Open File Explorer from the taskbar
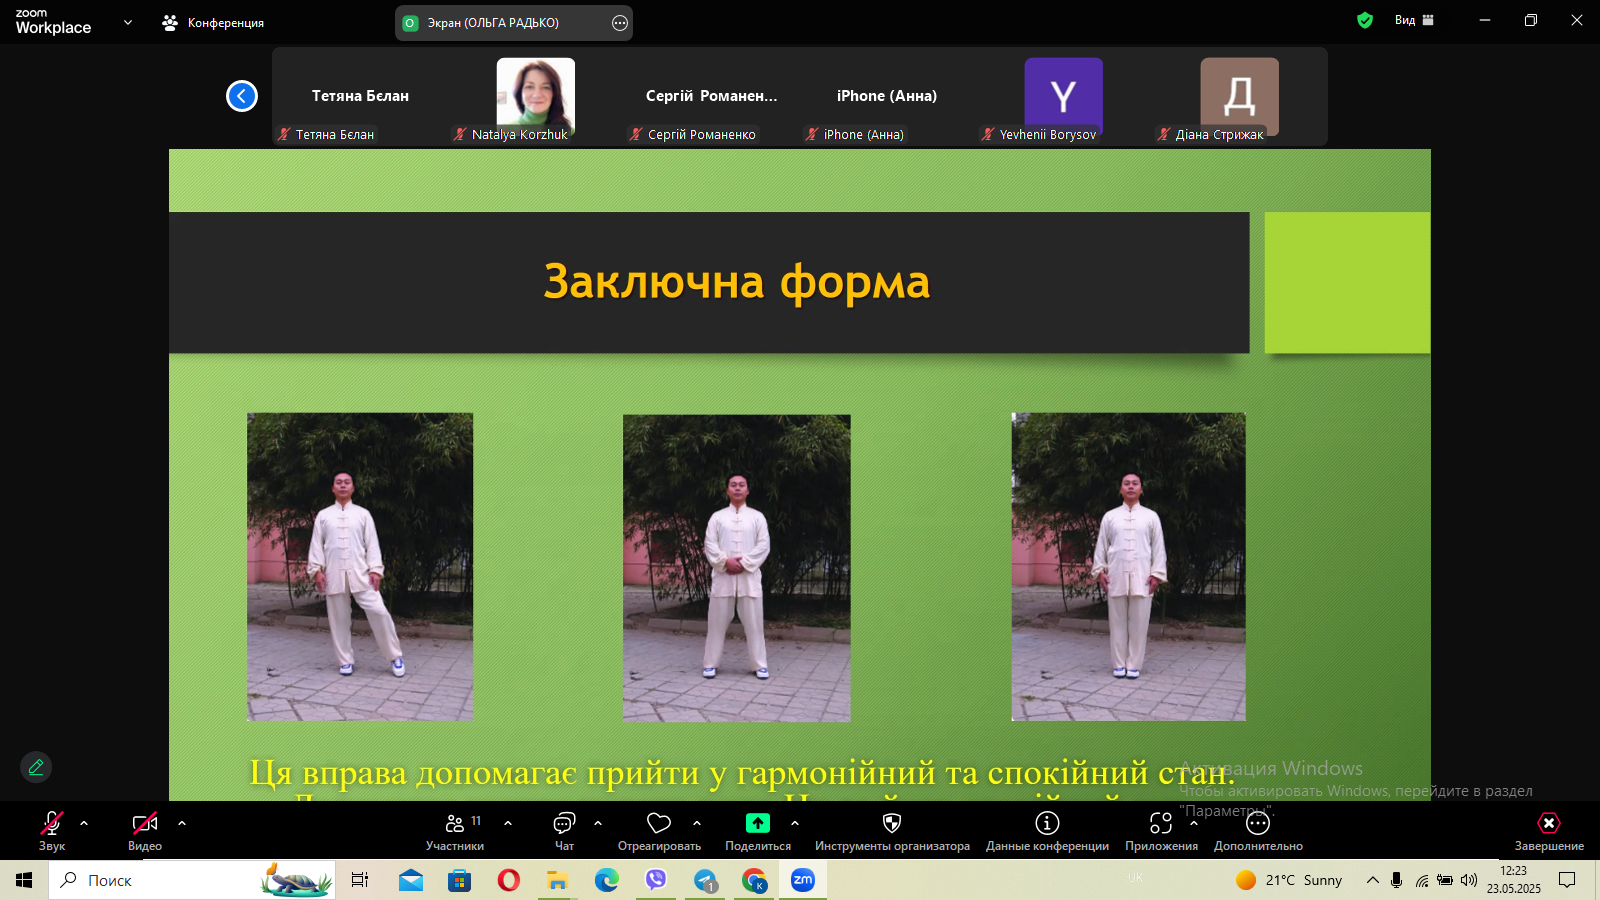This screenshot has width=1600, height=900. [558, 880]
